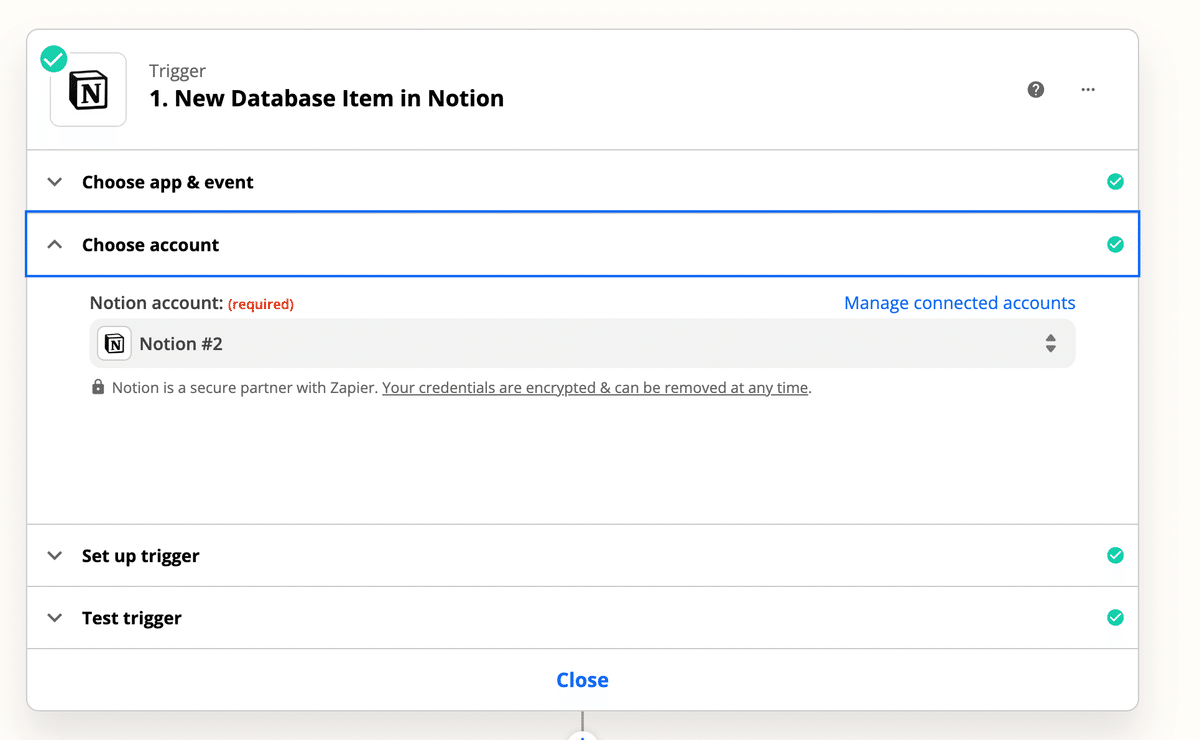This screenshot has width=1200, height=740.
Task: Click the 1. New Database Item in Notion title
Action: tap(326, 98)
